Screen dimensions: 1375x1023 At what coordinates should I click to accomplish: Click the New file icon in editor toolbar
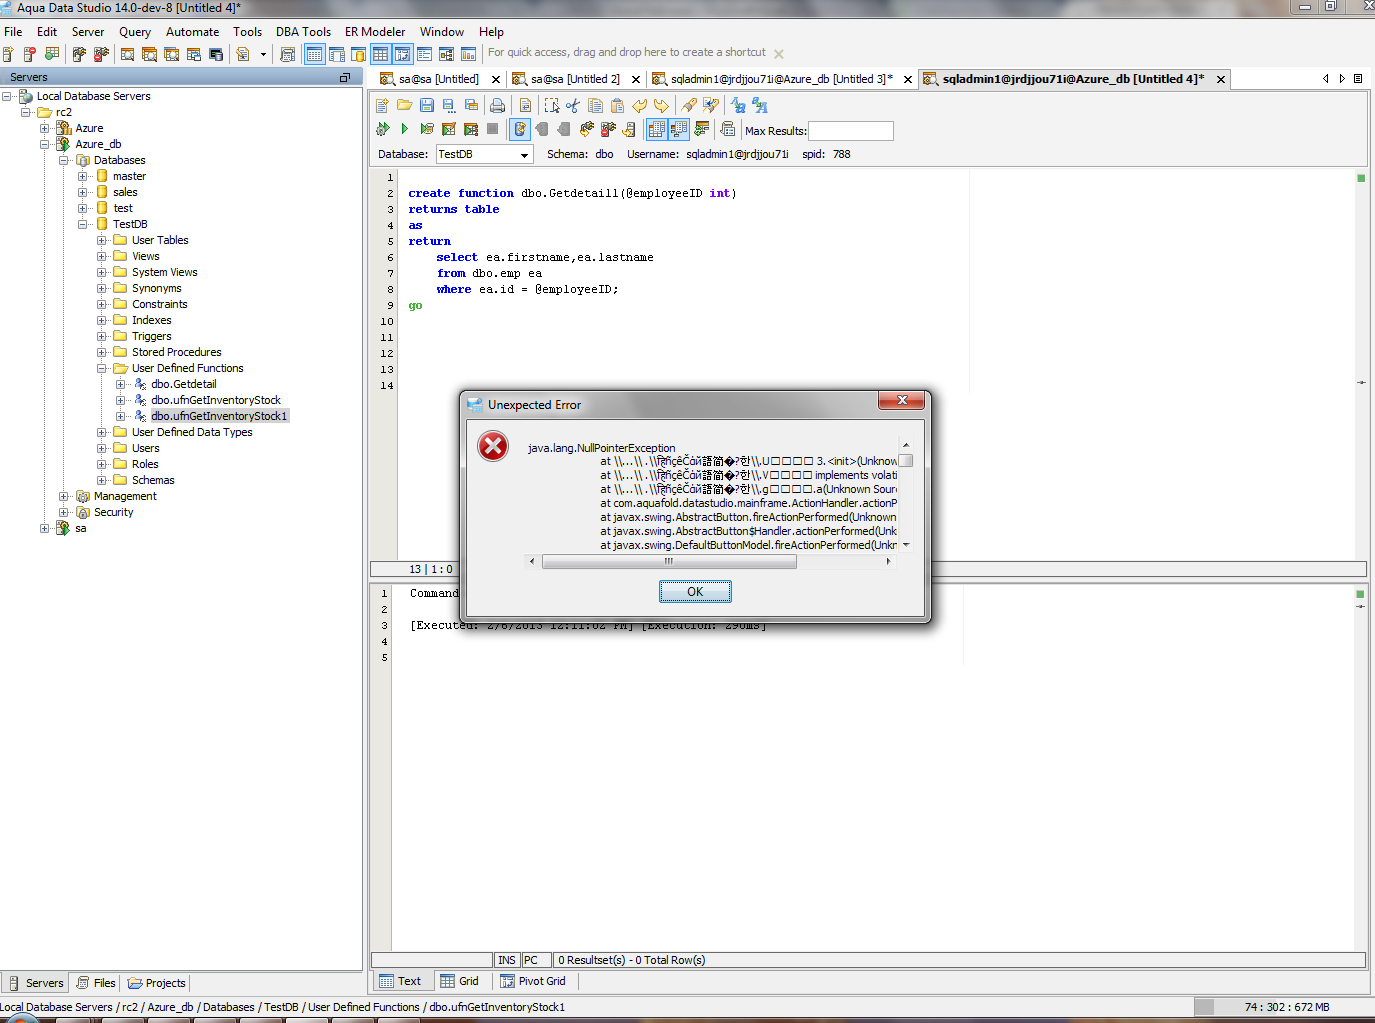[382, 105]
